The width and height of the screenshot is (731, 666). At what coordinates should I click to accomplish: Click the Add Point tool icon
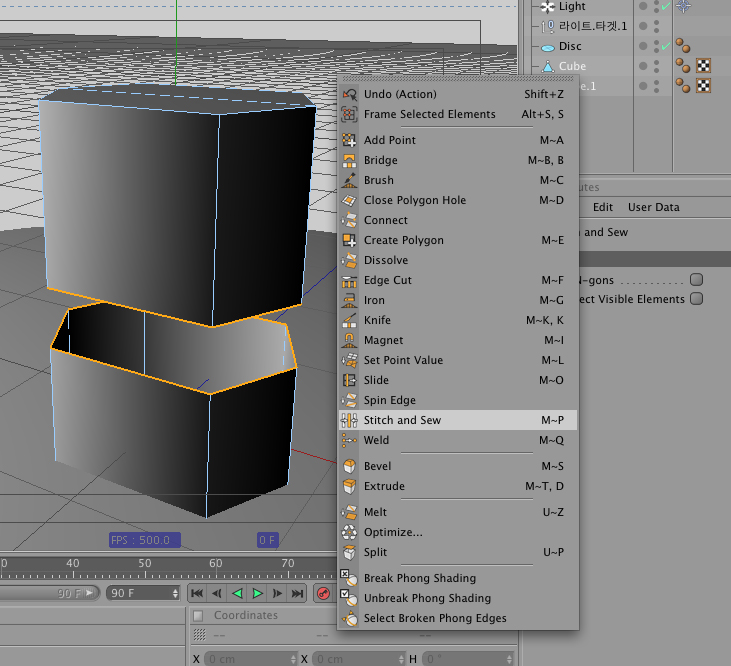click(349, 140)
